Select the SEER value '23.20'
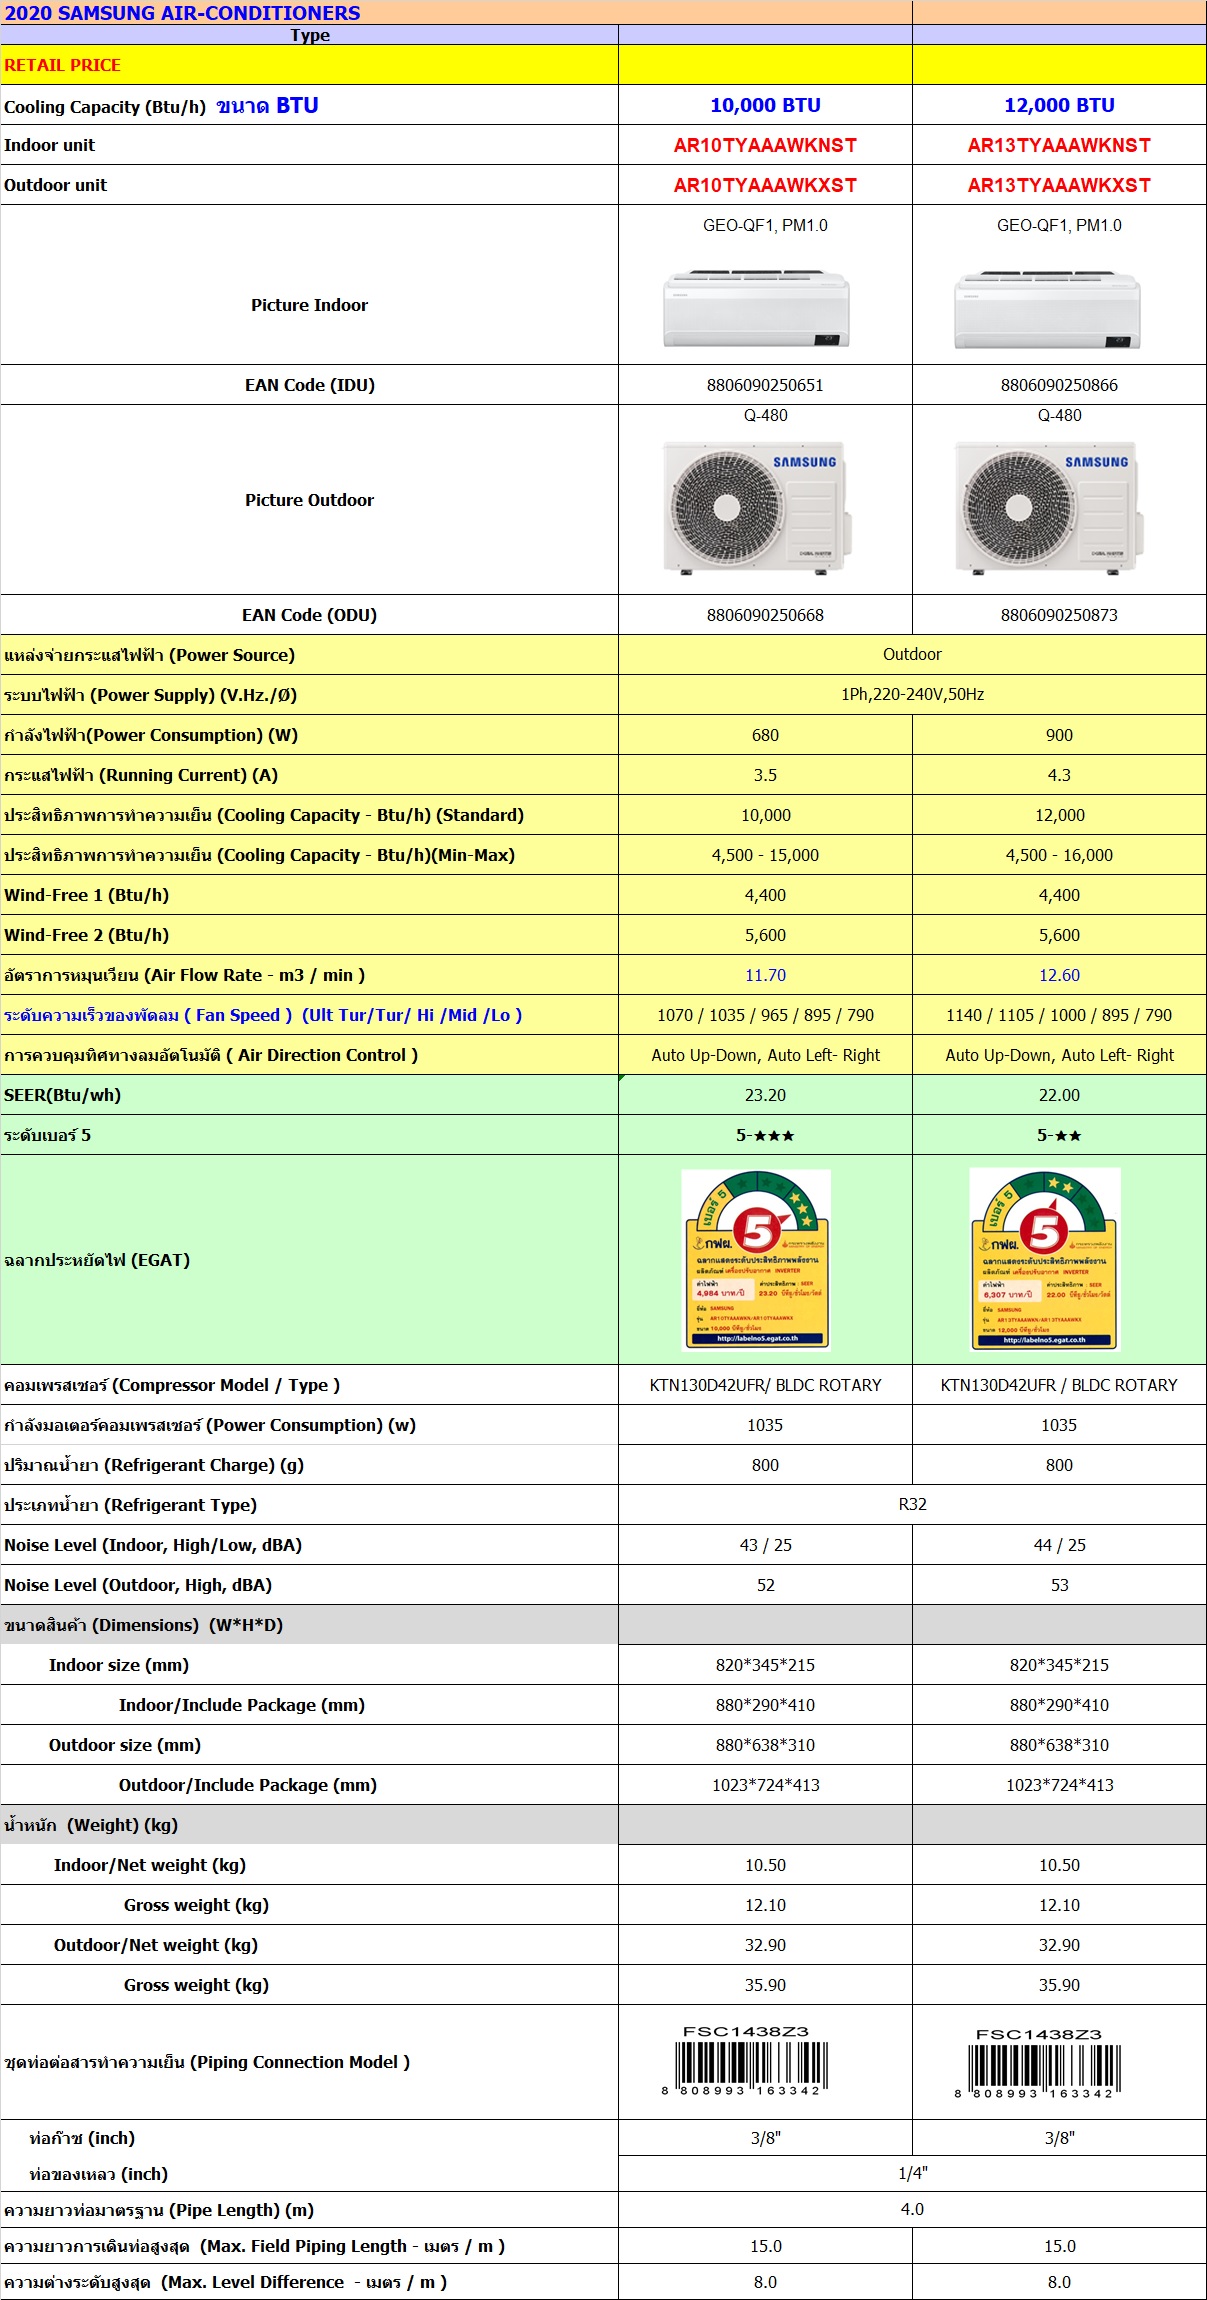The height and width of the screenshot is (2300, 1207). [765, 1095]
